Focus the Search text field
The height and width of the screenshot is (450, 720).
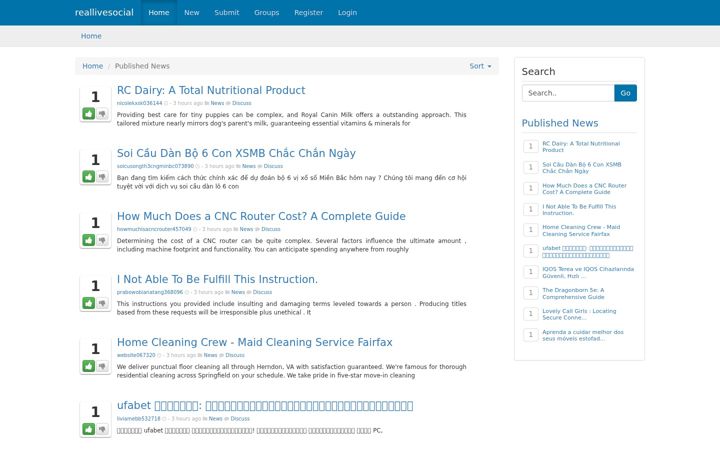(x=568, y=93)
